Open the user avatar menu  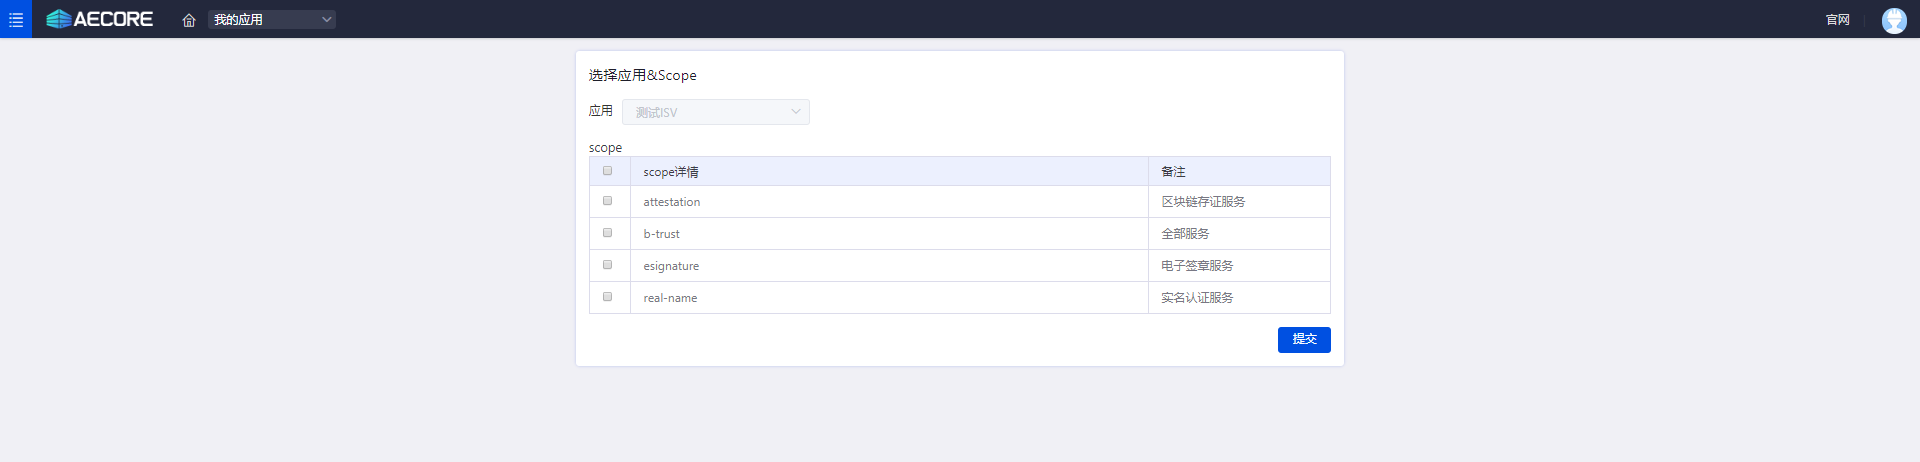[1893, 20]
